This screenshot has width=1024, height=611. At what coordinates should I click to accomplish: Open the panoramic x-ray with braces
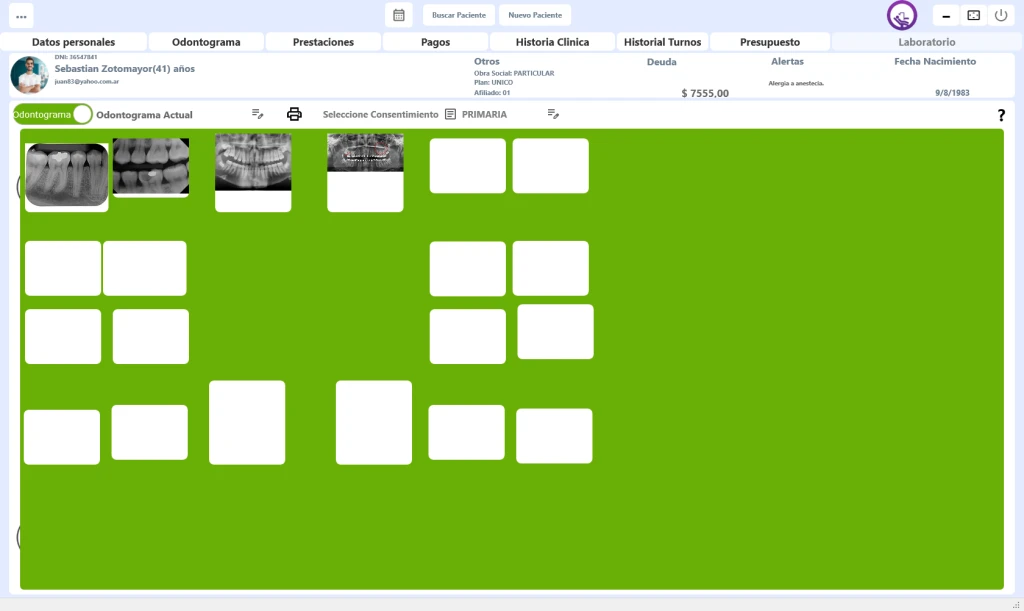pos(365,153)
